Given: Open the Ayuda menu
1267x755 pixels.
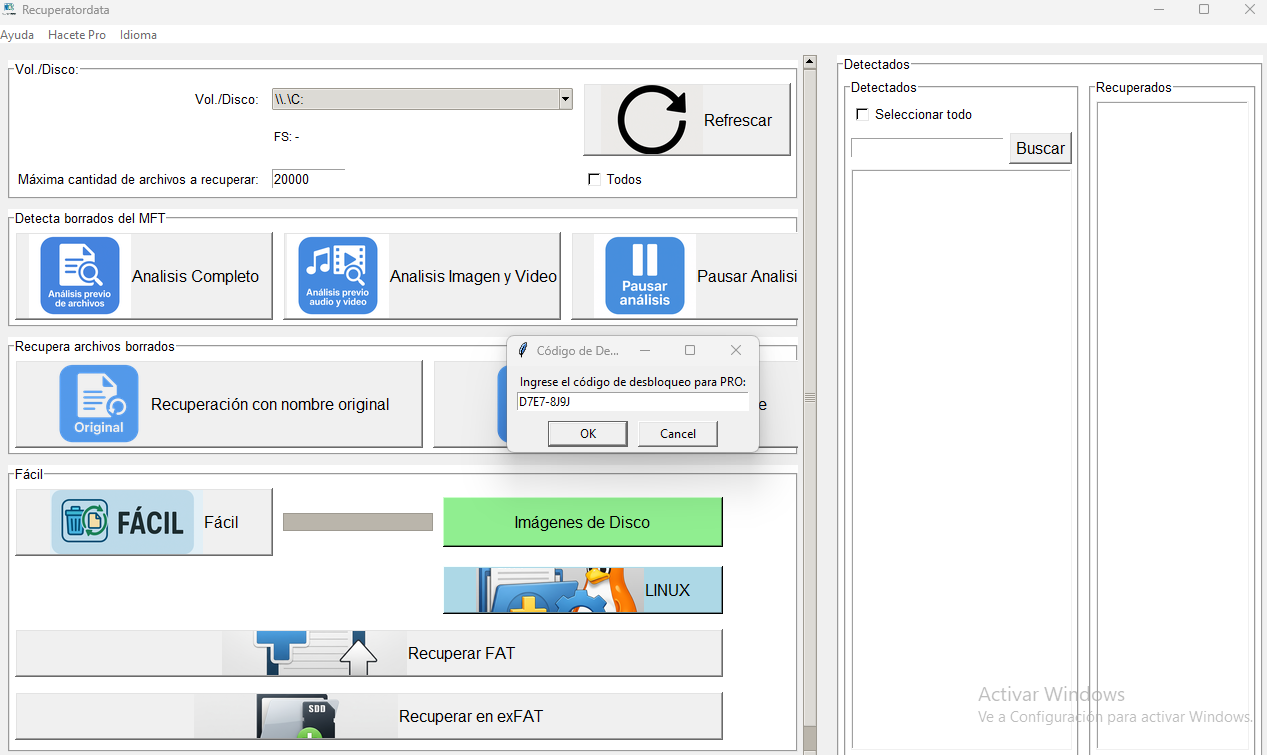Looking at the screenshot, I should pos(17,35).
